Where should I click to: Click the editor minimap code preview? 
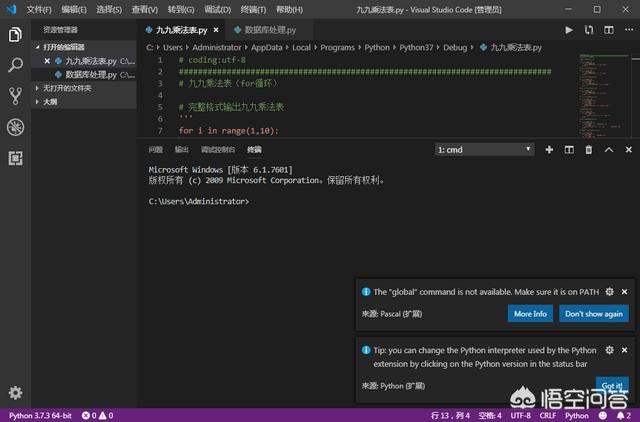(603, 96)
